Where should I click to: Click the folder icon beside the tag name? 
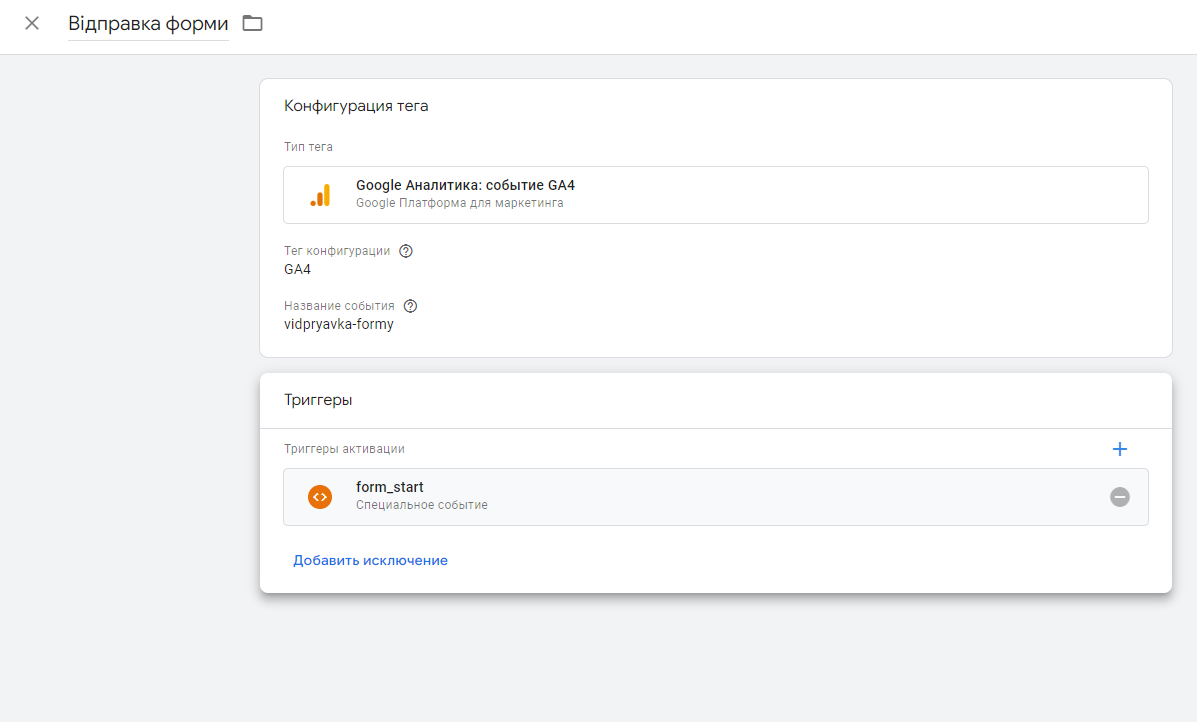coord(253,23)
